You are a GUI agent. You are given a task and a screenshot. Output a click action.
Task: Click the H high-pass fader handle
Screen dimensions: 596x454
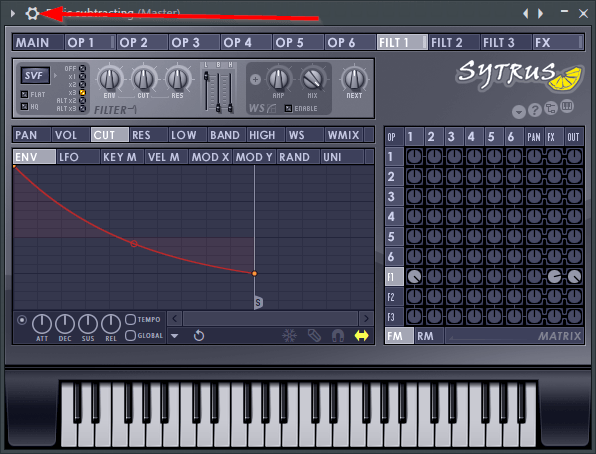230,108
